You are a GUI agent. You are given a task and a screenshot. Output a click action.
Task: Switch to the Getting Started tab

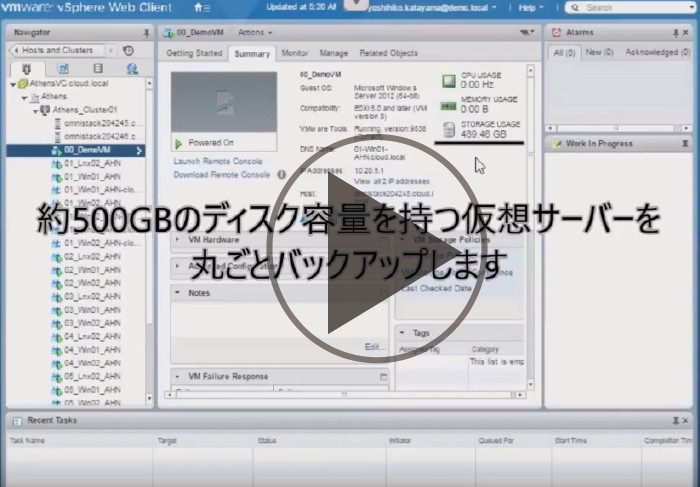click(194, 53)
